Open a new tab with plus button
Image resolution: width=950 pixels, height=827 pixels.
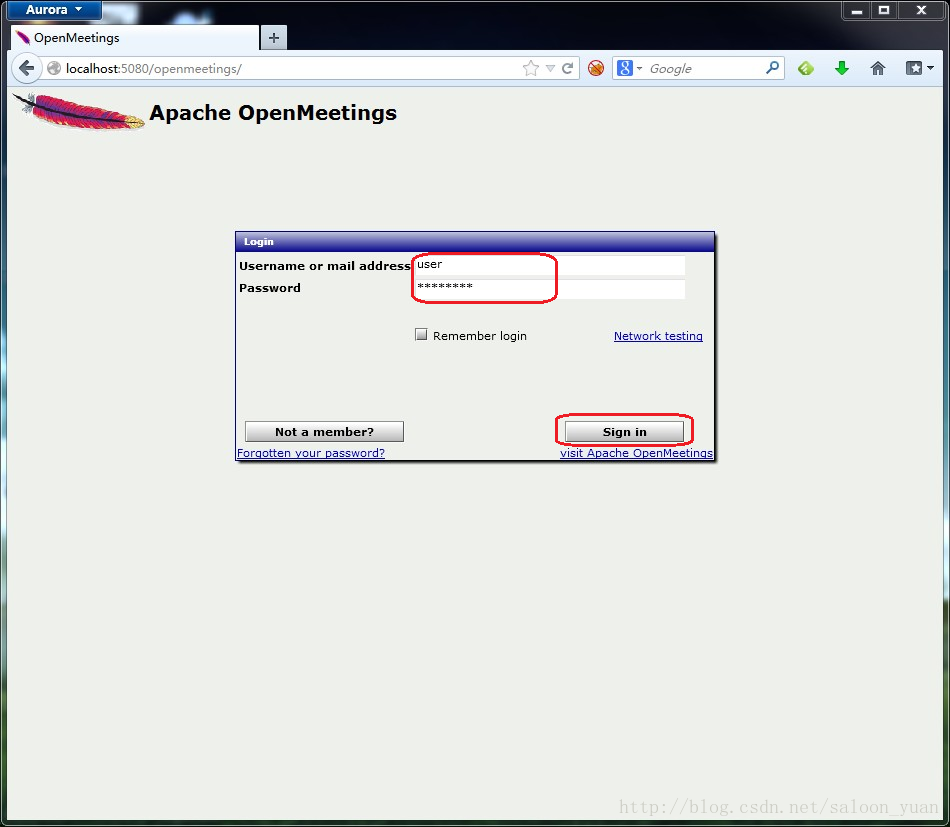coord(274,38)
